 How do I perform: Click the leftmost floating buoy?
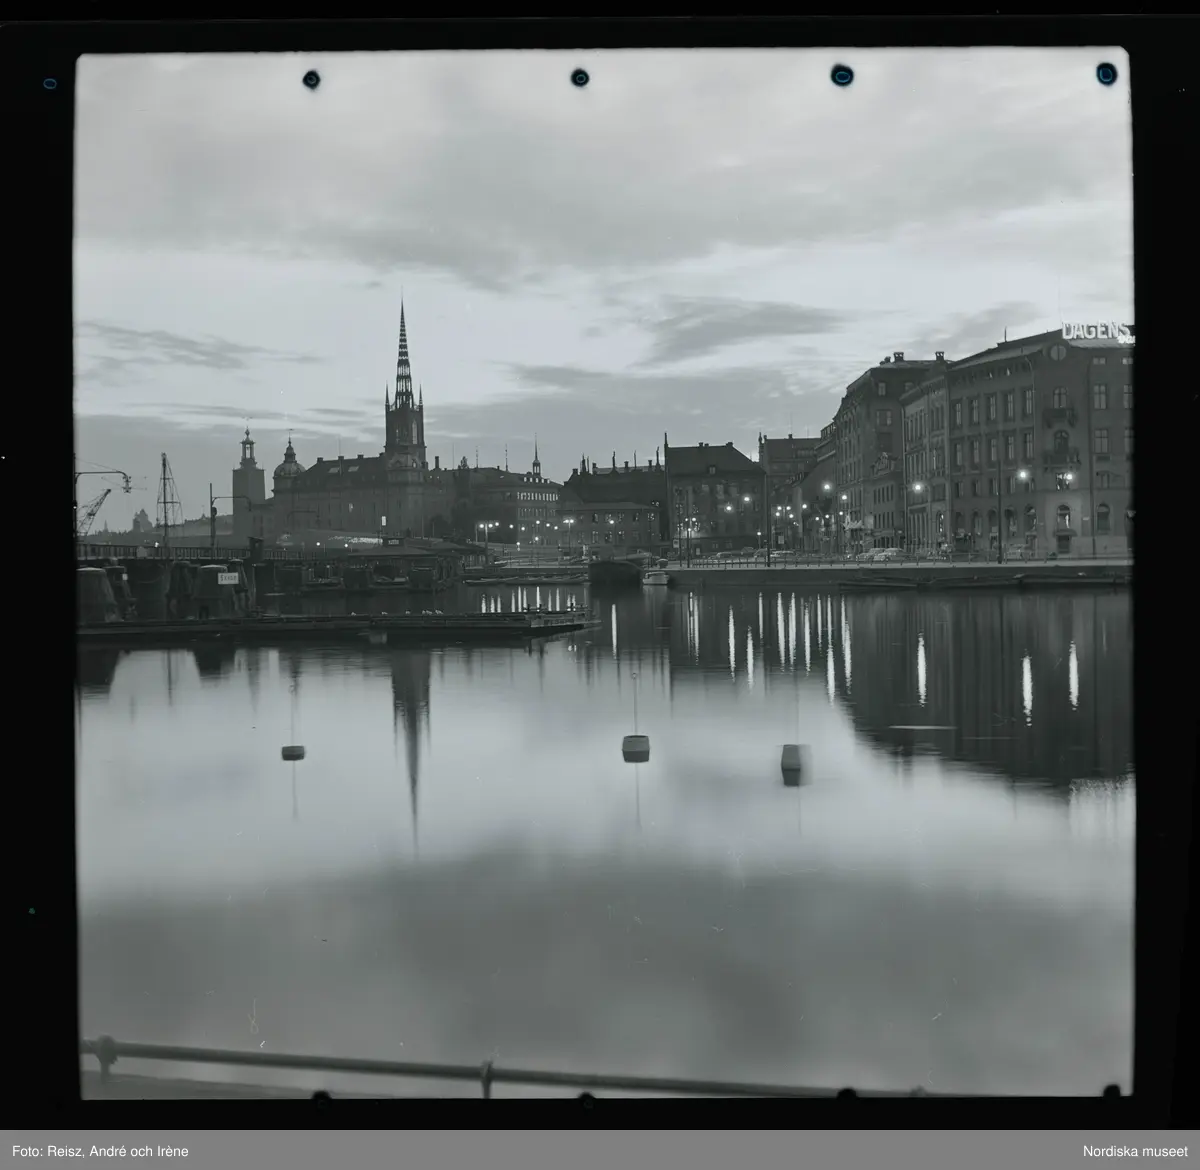click(293, 752)
